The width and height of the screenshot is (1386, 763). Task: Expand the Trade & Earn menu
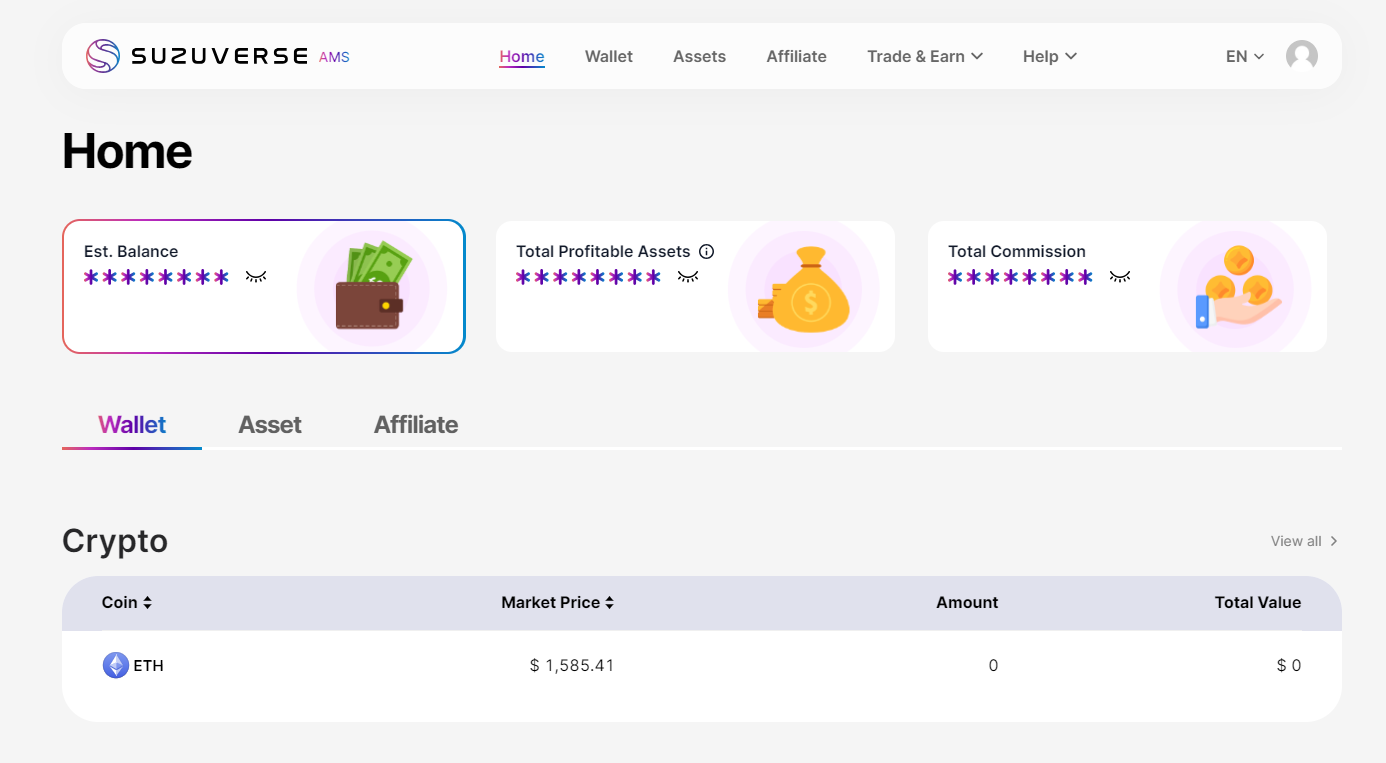click(924, 56)
